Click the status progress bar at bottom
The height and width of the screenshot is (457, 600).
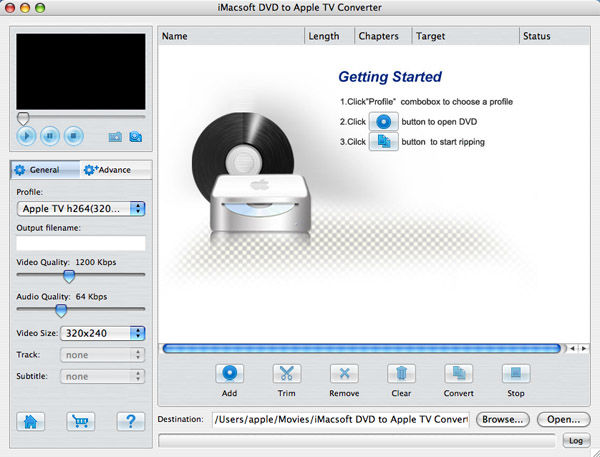(x=357, y=441)
